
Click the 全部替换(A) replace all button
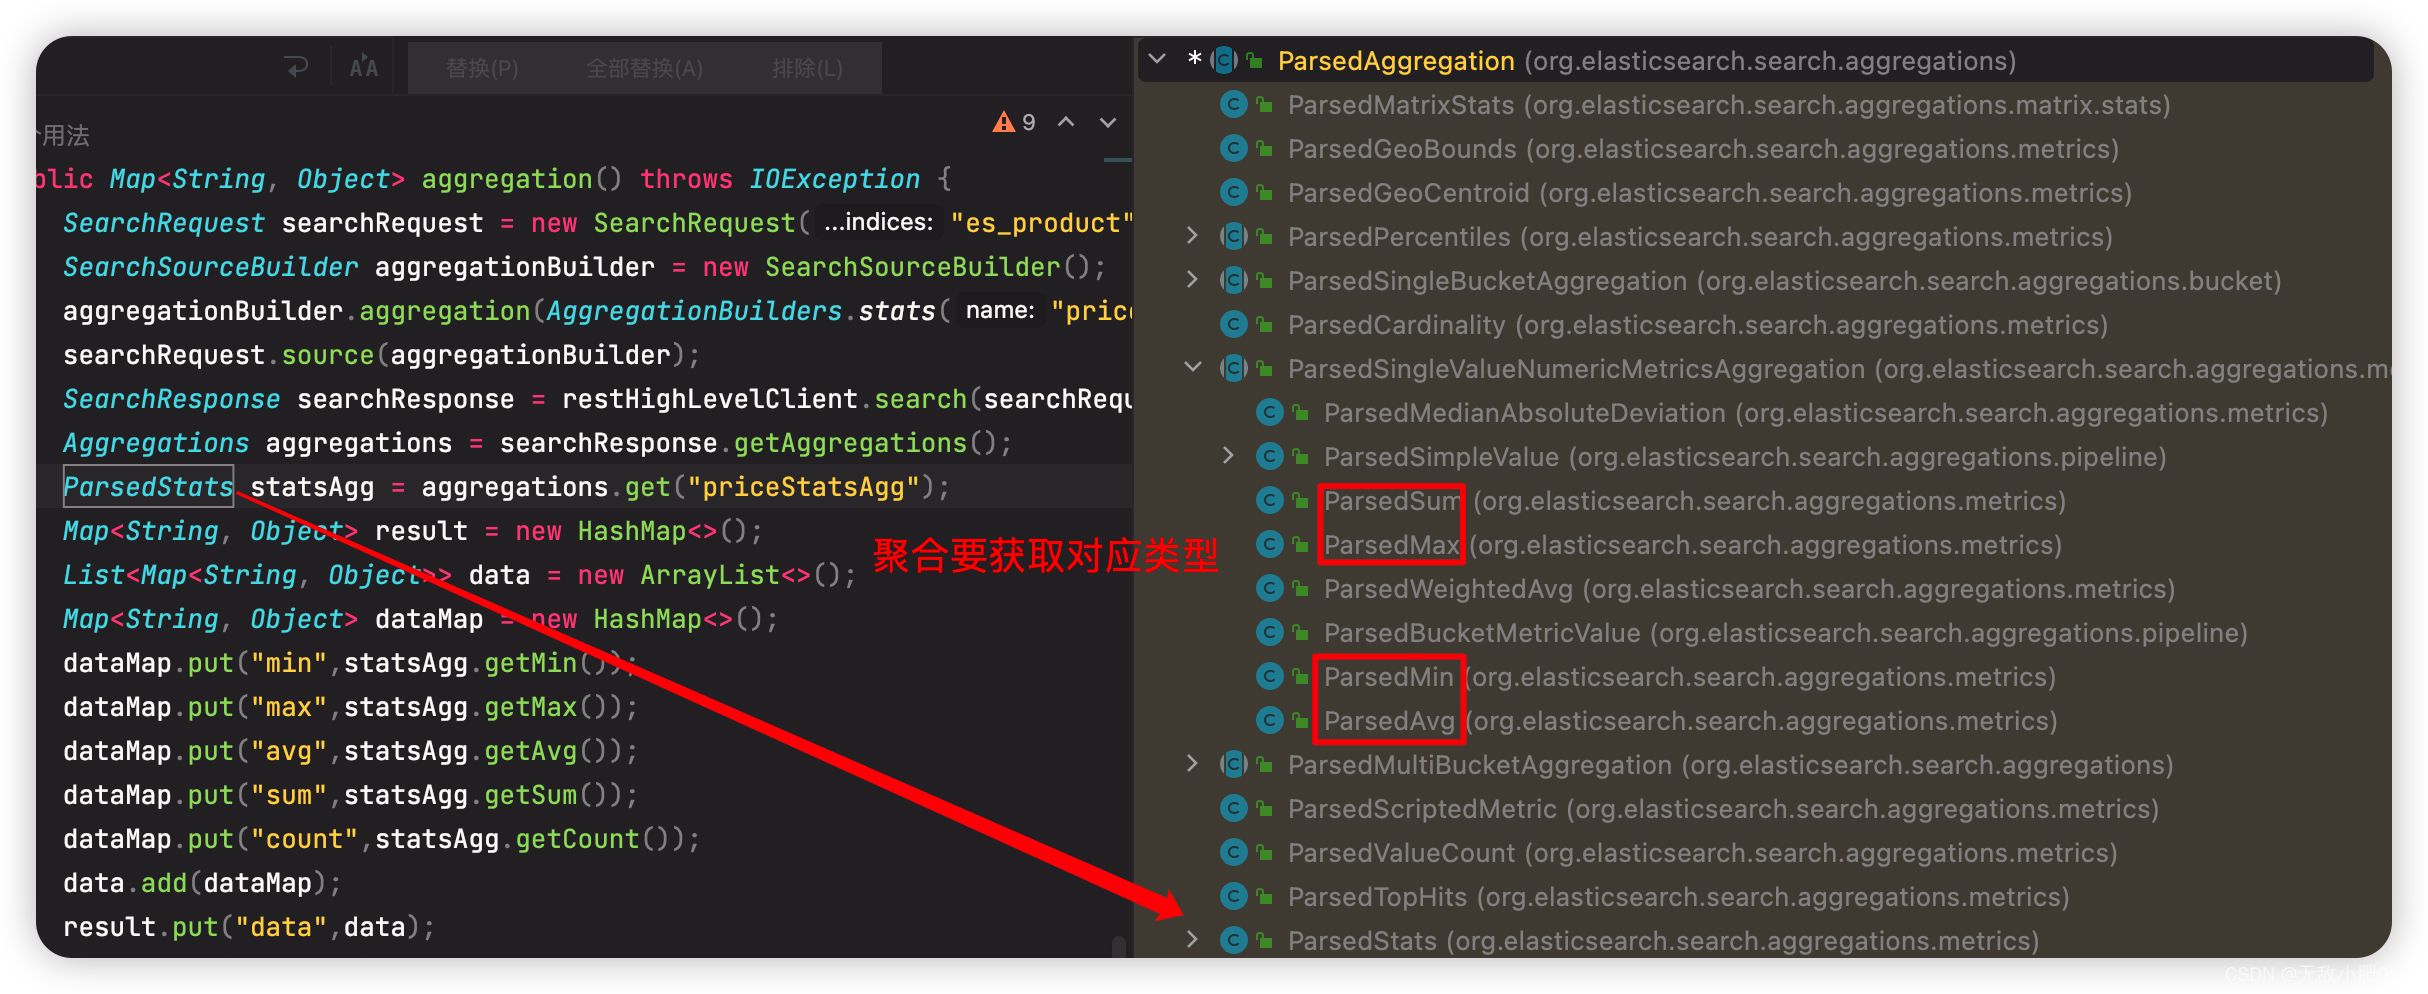click(x=644, y=68)
